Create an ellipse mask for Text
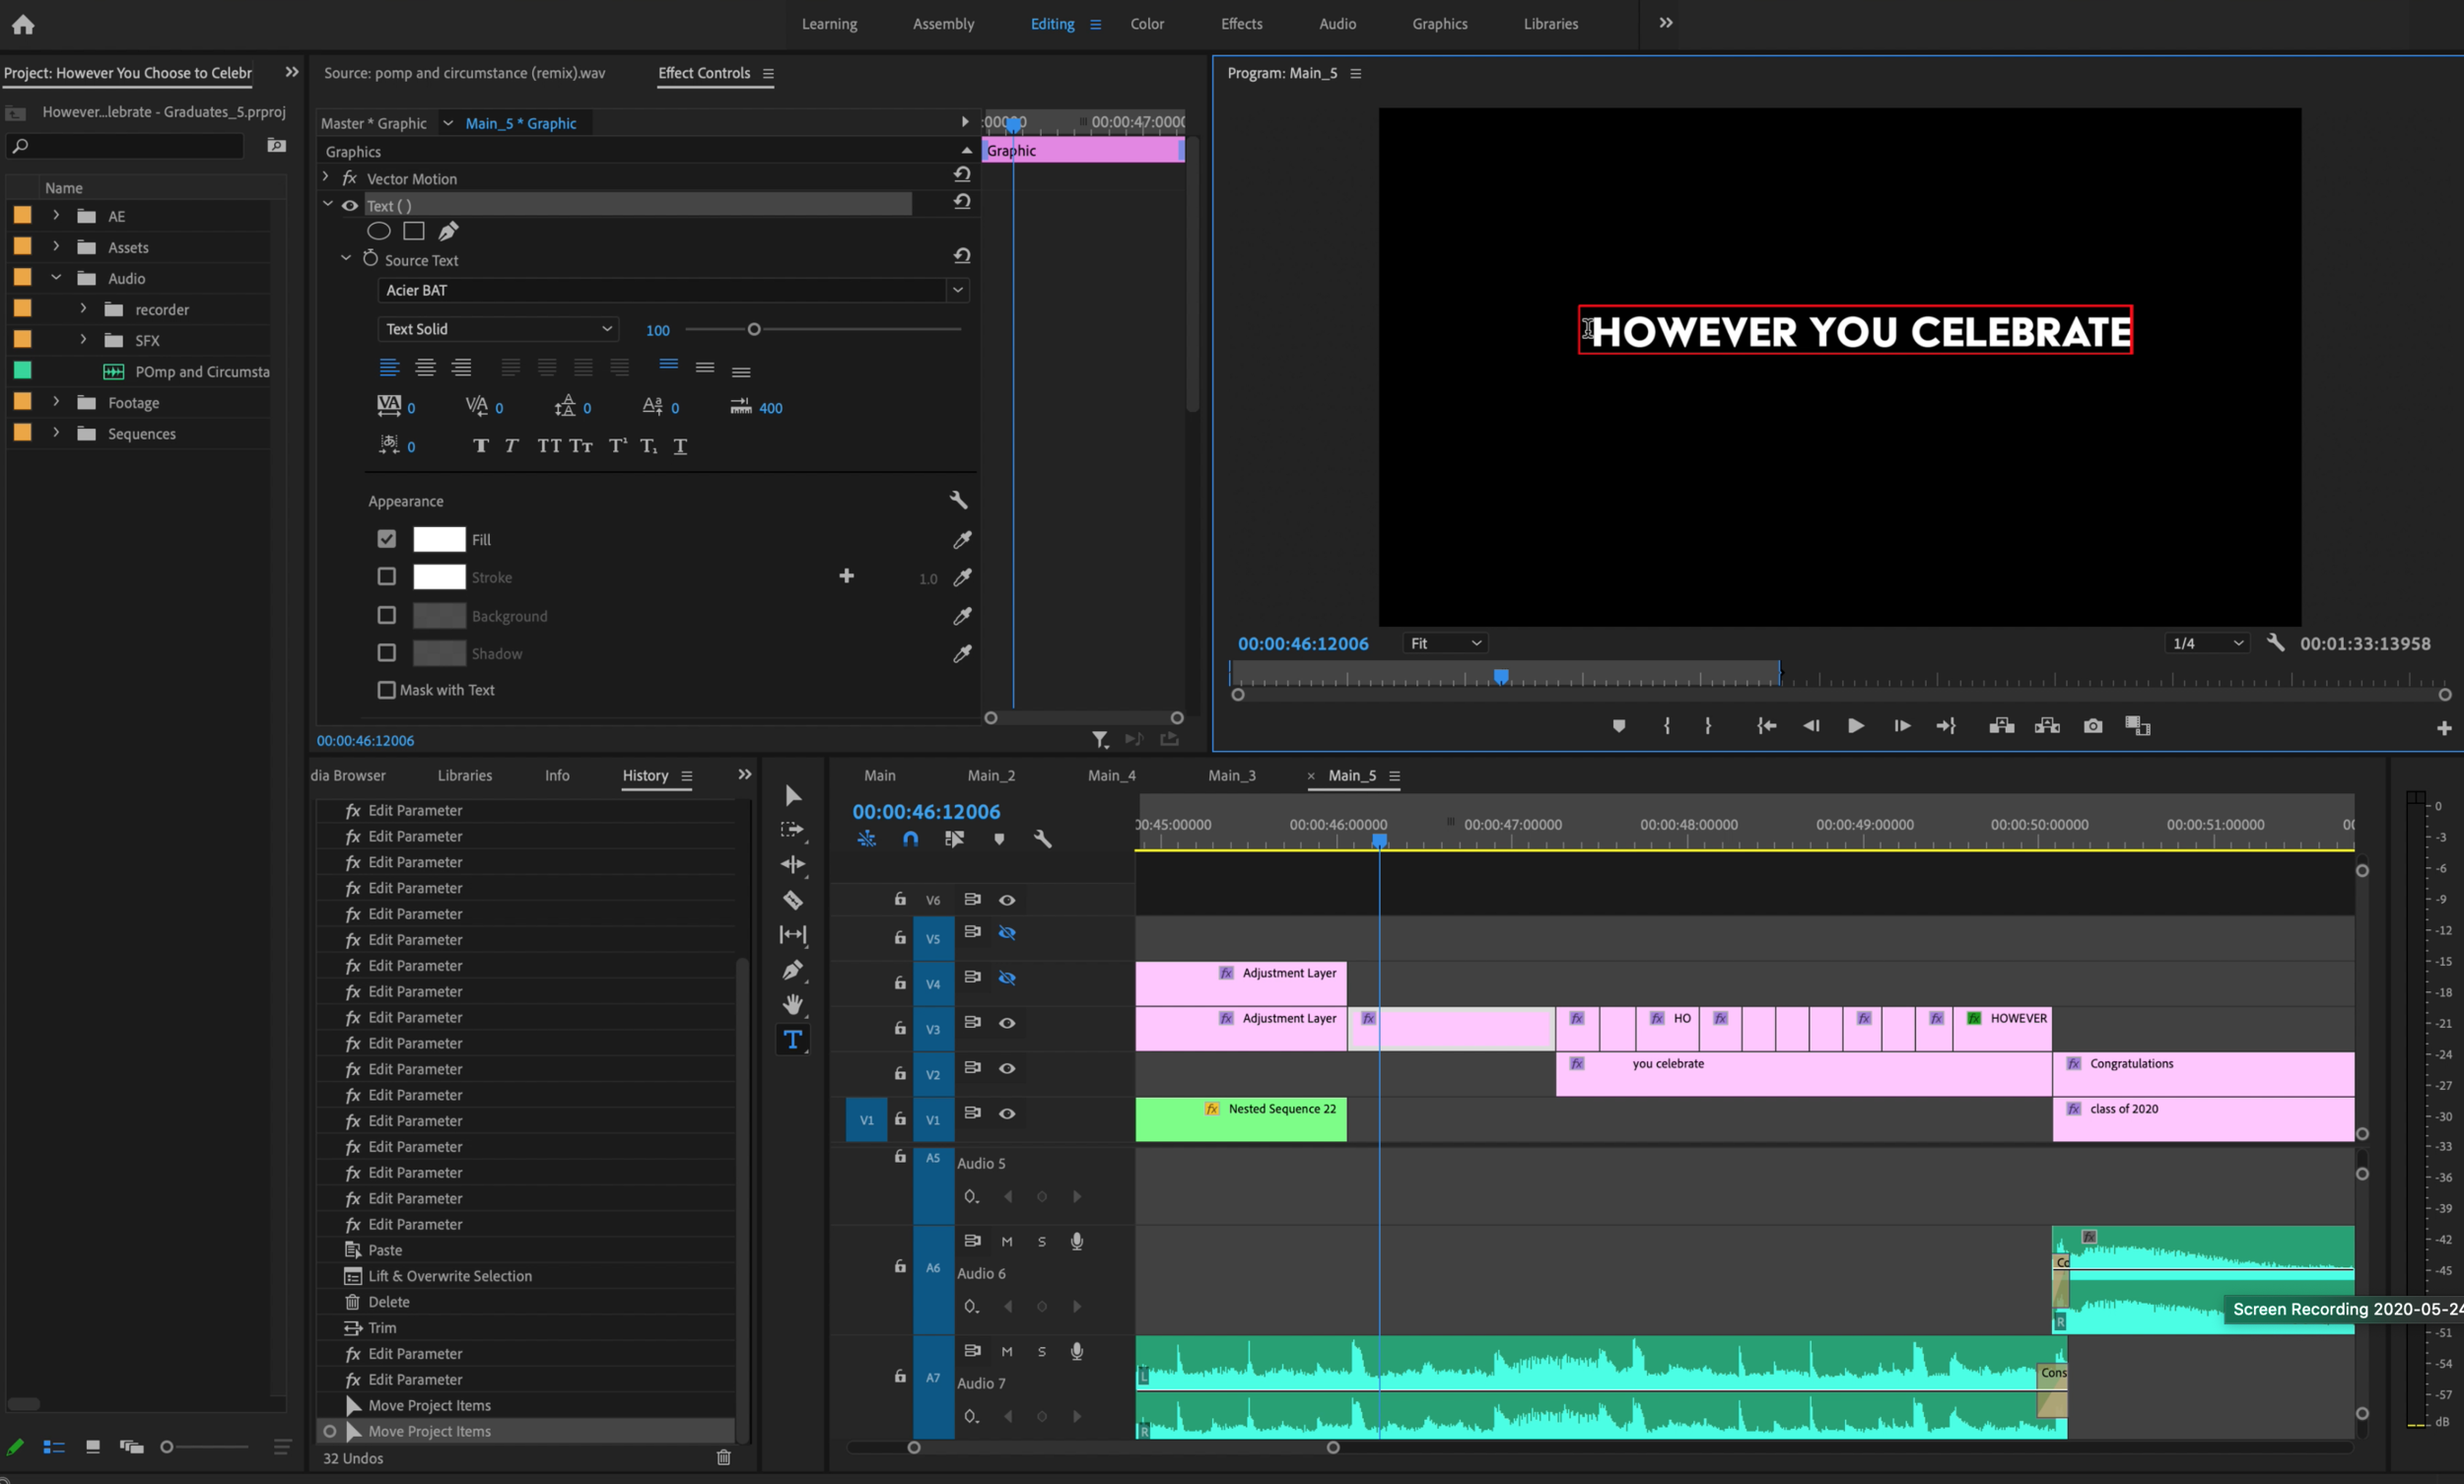This screenshot has width=2464, height=1484. click(379, 231)
